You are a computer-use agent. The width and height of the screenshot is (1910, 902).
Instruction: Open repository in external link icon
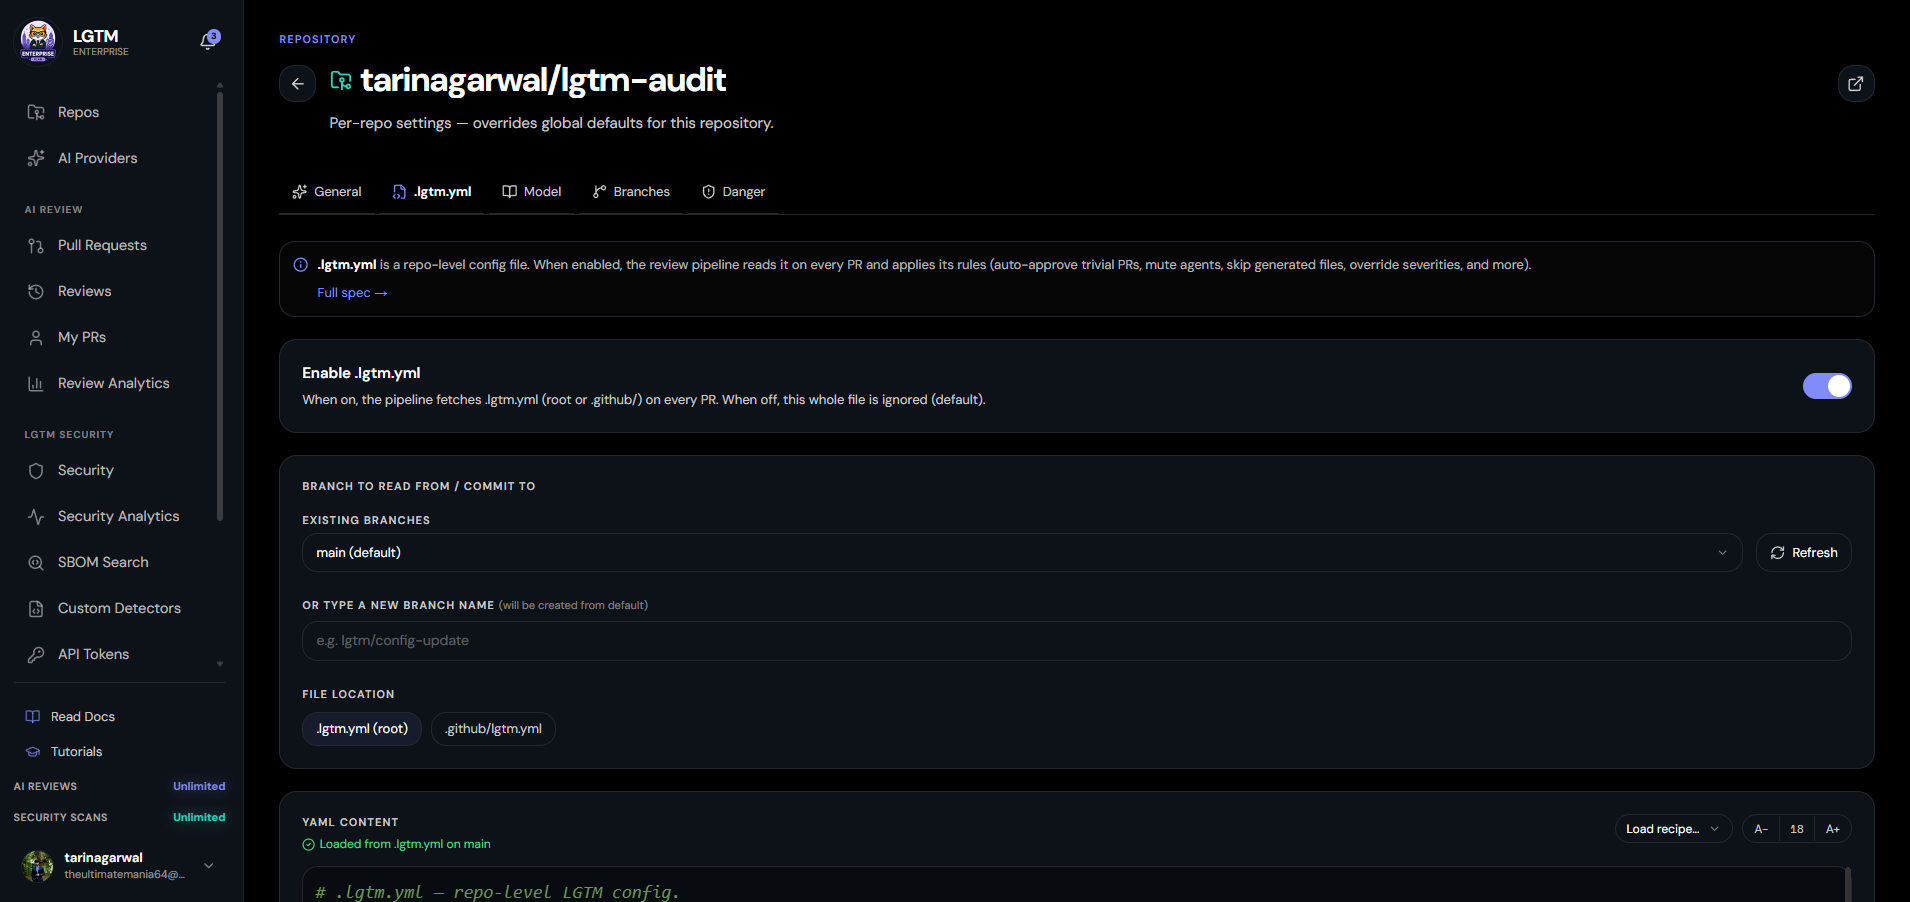1856,84
